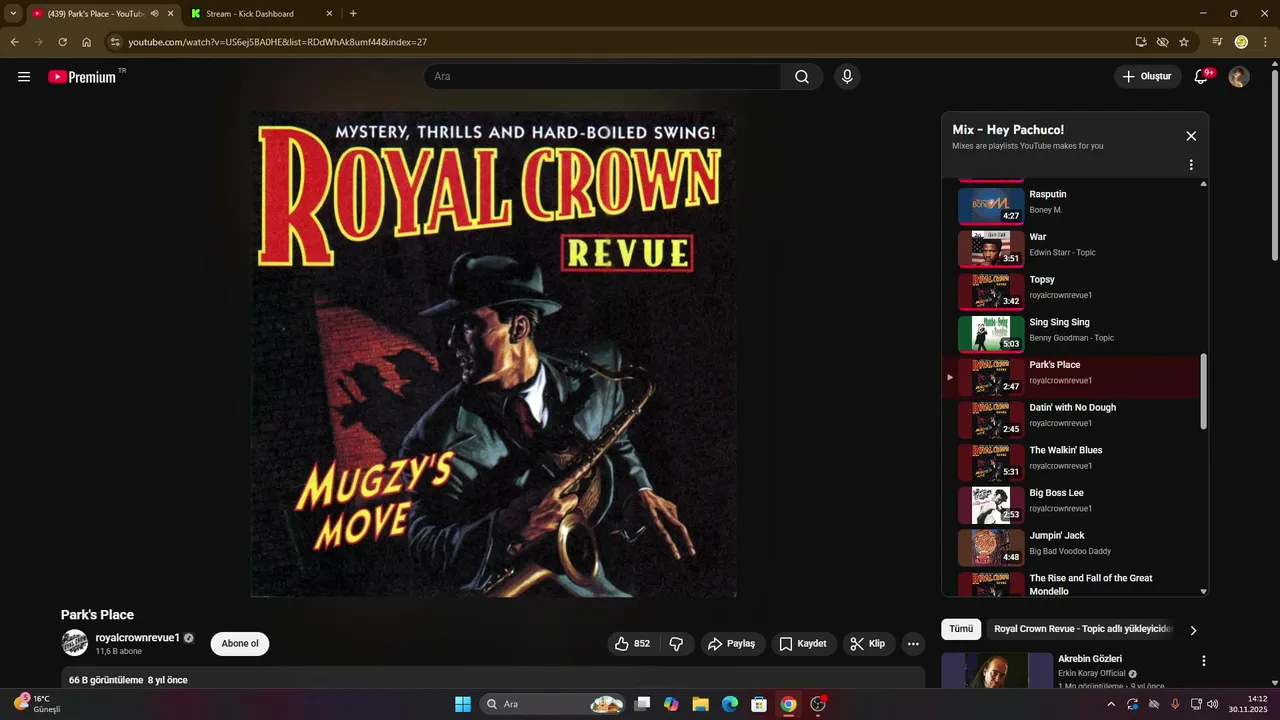The height and width of the screenshot is (720, 1280).
Task: Show more filter chips with right chevron
Action: (x=1193, y=630)
